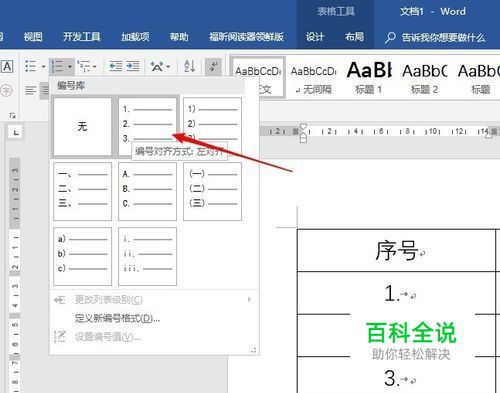500x393 pixels.
Task: Open the 开发工具 ribbon tab
Action: (x=82, y=37)
